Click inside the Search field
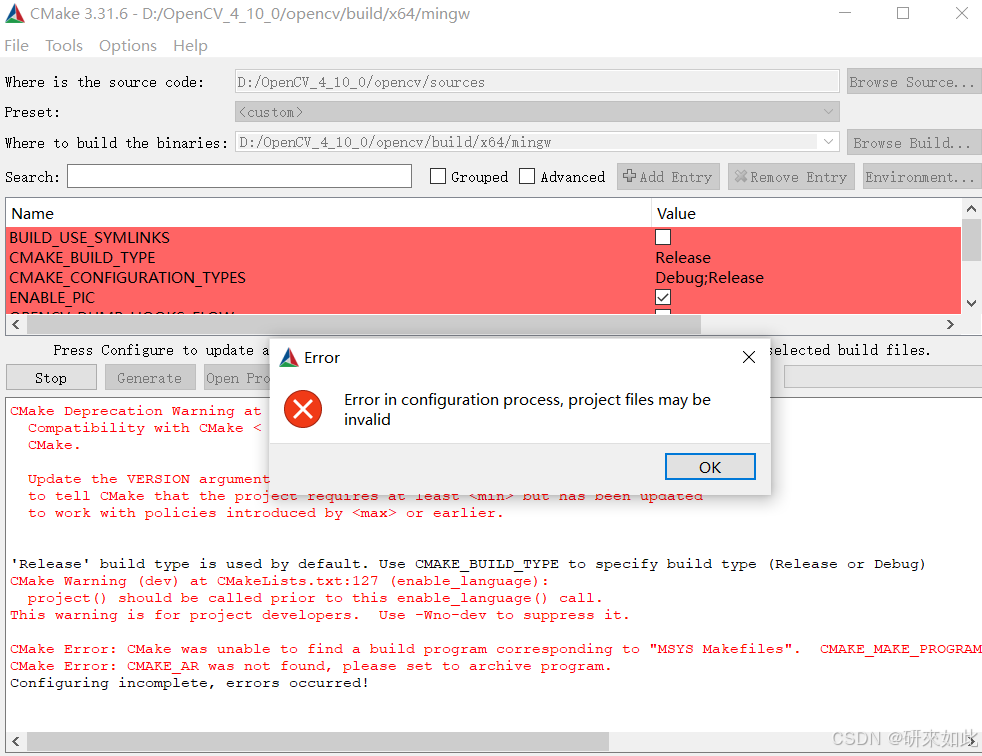 point(238,176)
